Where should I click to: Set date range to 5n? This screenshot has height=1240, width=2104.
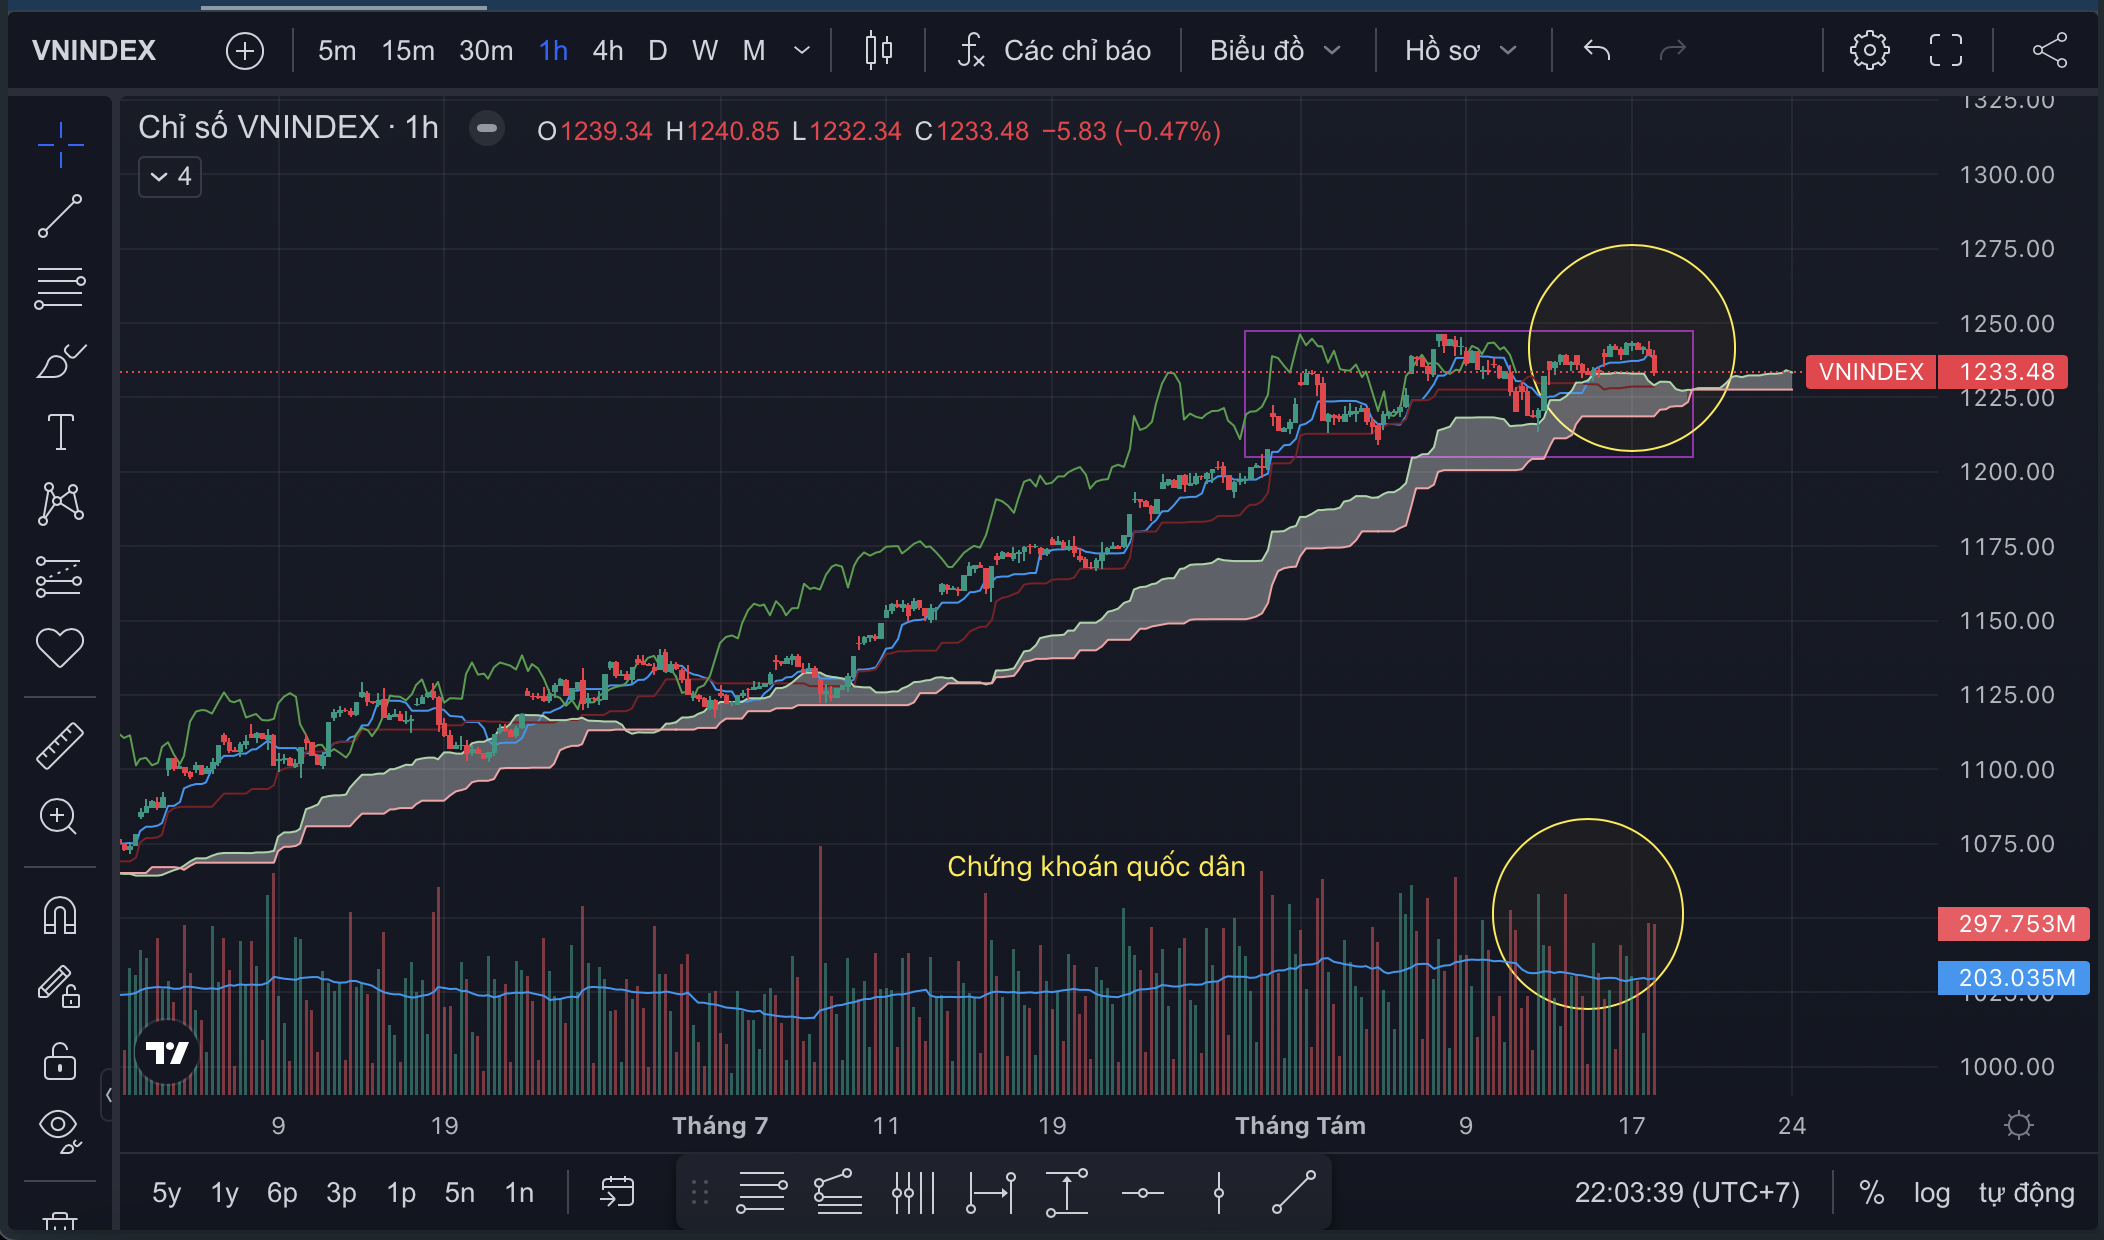click(x=460, y=1192)
